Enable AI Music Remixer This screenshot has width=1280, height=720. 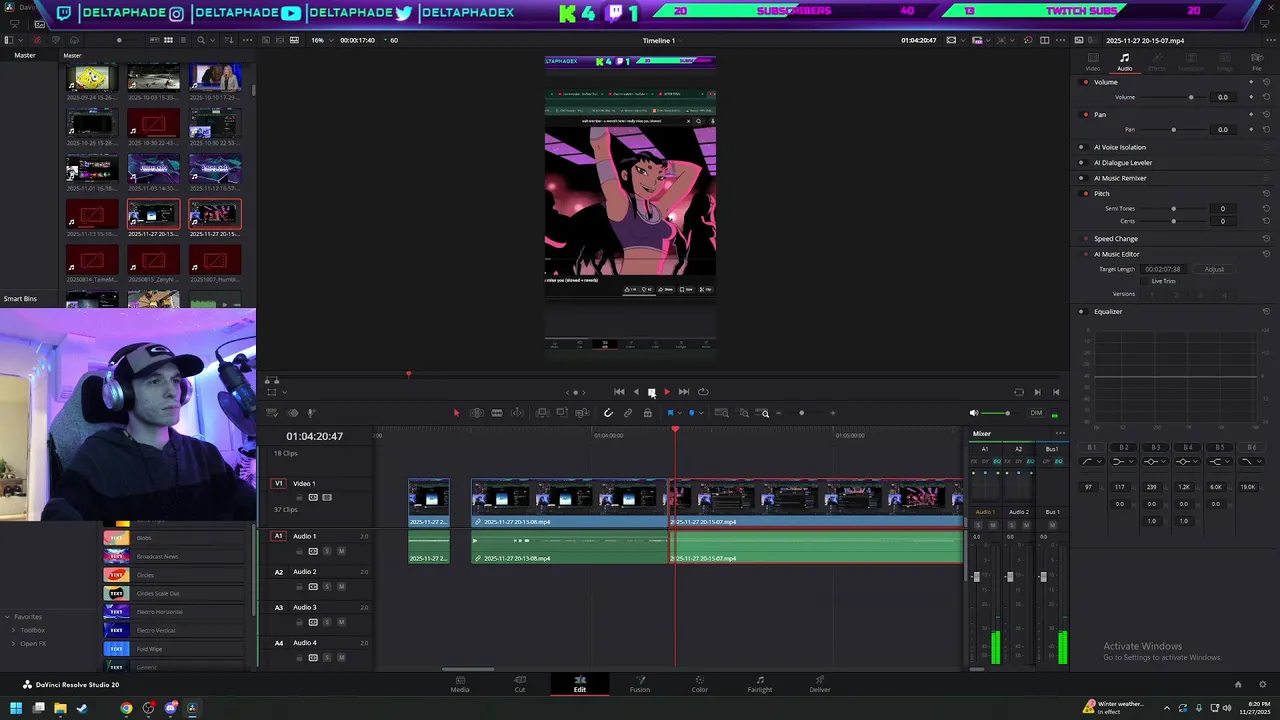pyautogui.click(x=1081, y=178)
